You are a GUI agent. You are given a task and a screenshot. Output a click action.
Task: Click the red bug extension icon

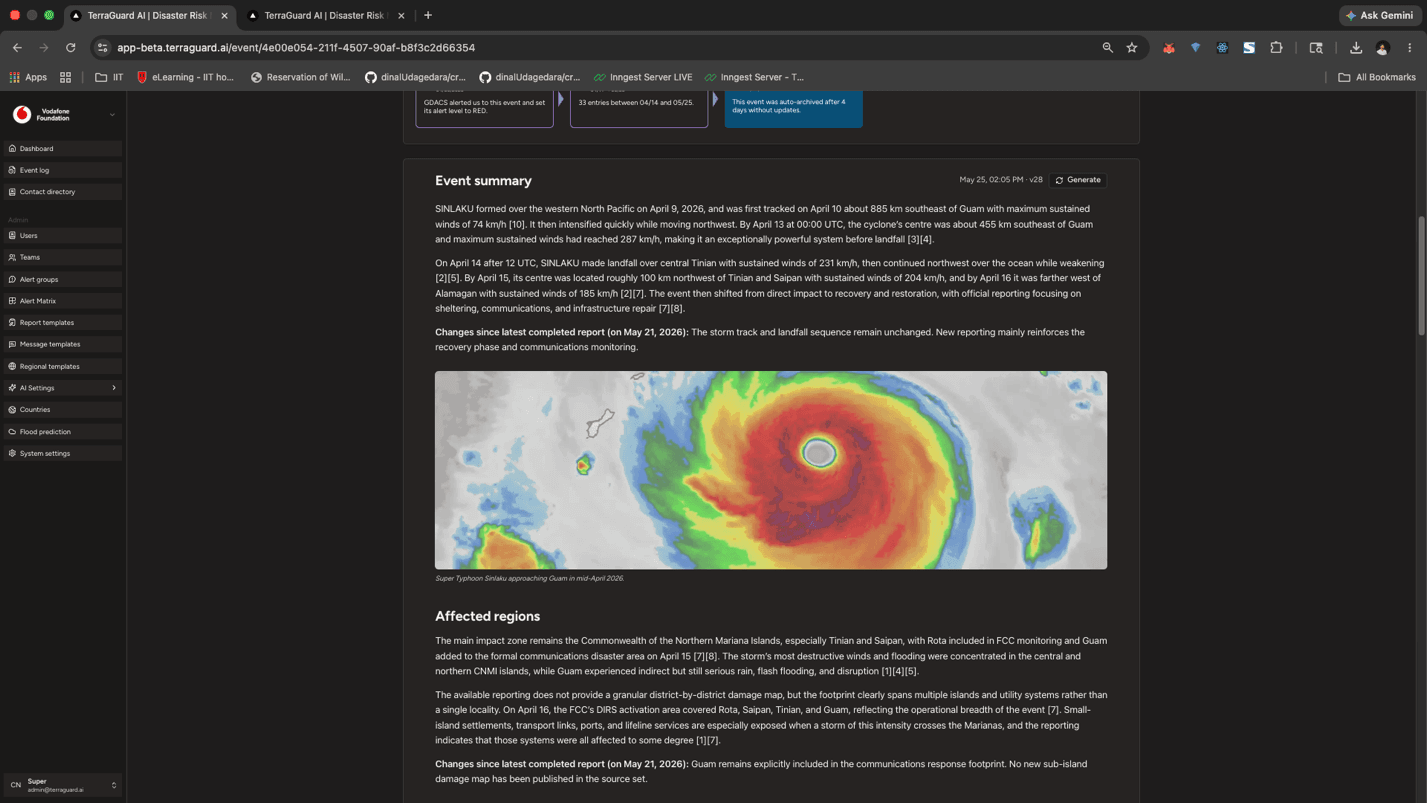(x=1168, y=48)
